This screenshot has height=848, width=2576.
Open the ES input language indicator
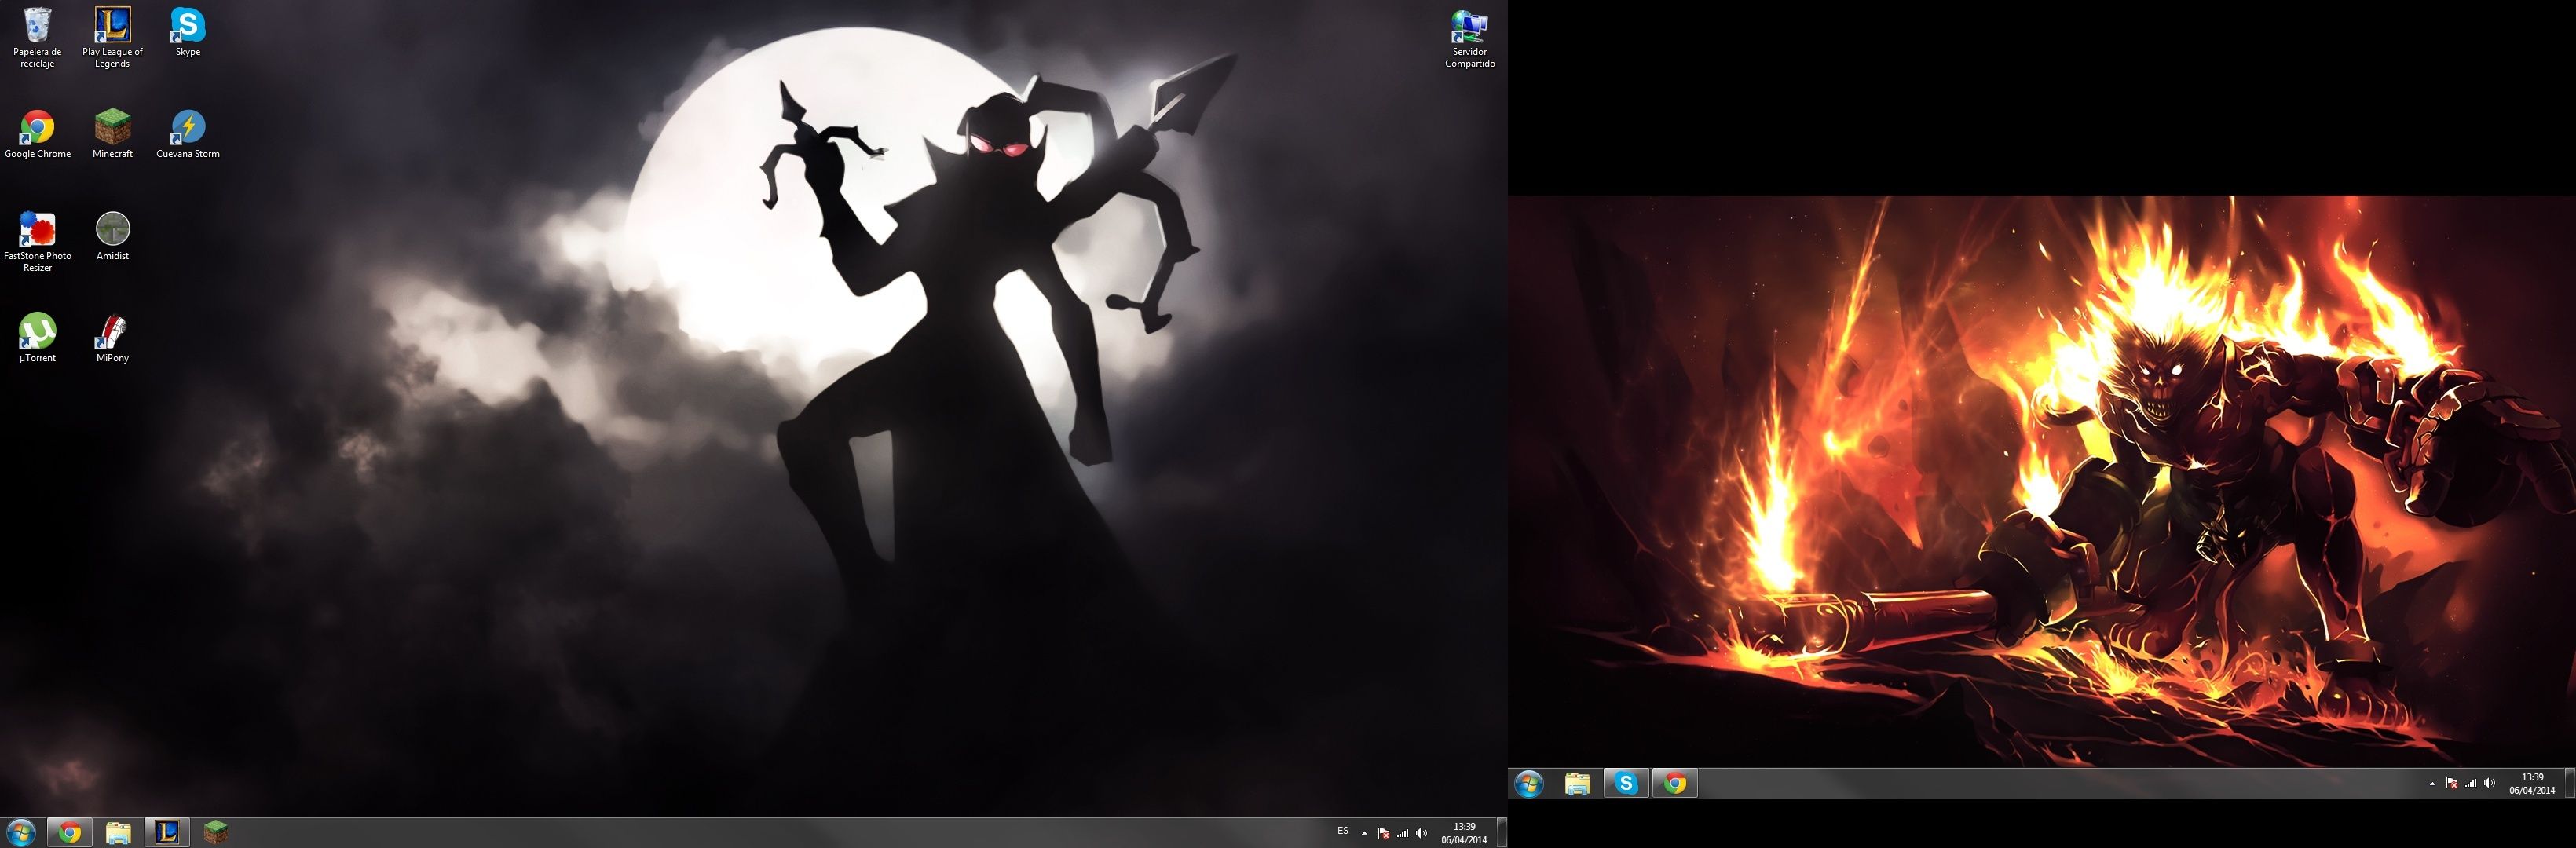coord(1343,832)
